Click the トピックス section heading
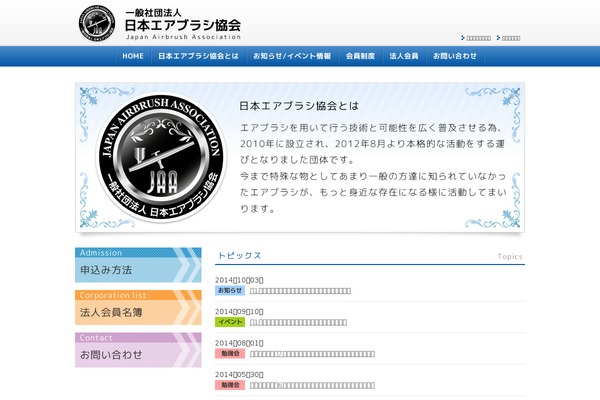The width and height of the screenshot is (600, 400). click(240, 255)
